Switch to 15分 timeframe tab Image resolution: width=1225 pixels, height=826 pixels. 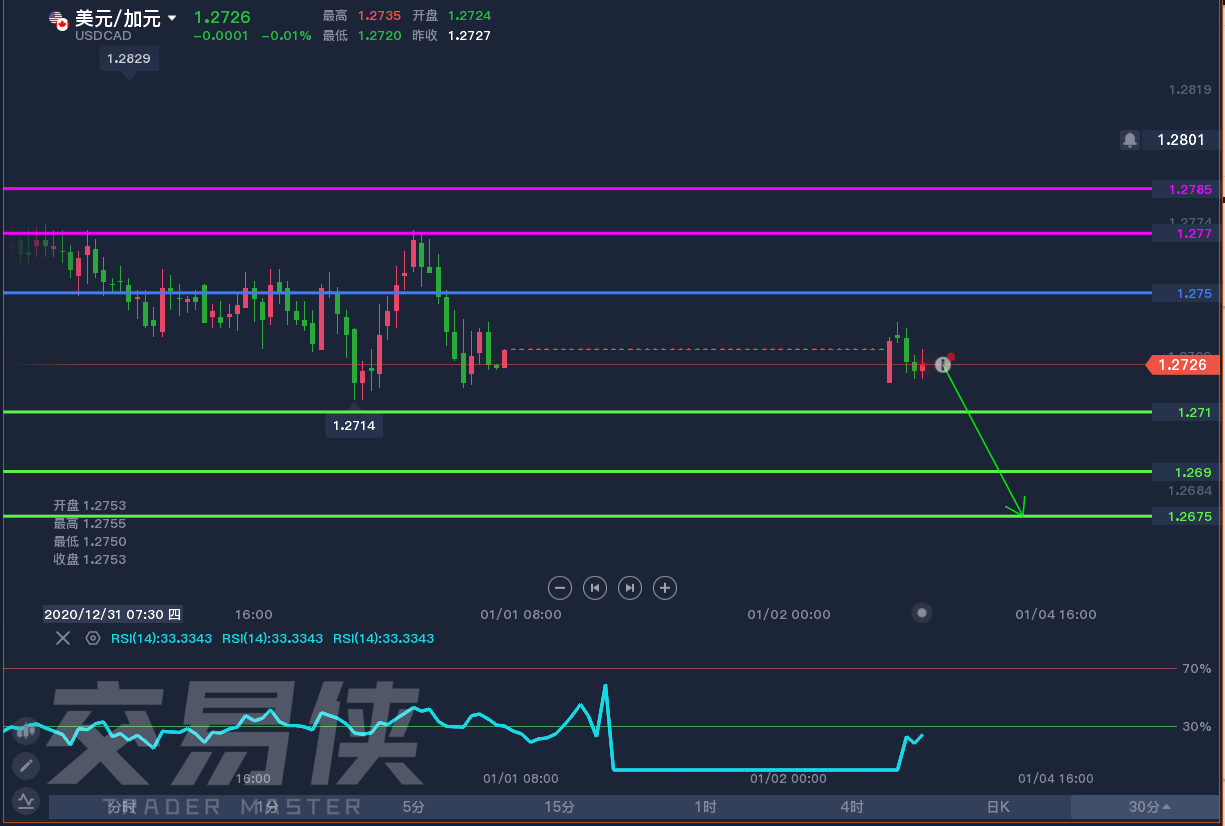tap(560, 806)
